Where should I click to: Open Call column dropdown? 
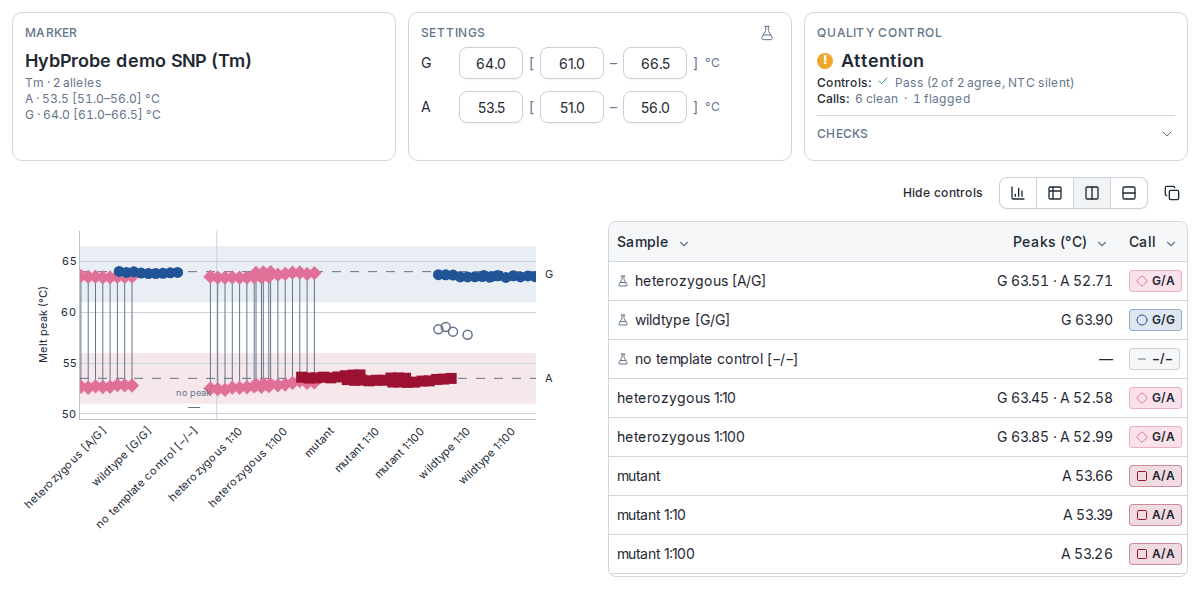click(1171, 243)
